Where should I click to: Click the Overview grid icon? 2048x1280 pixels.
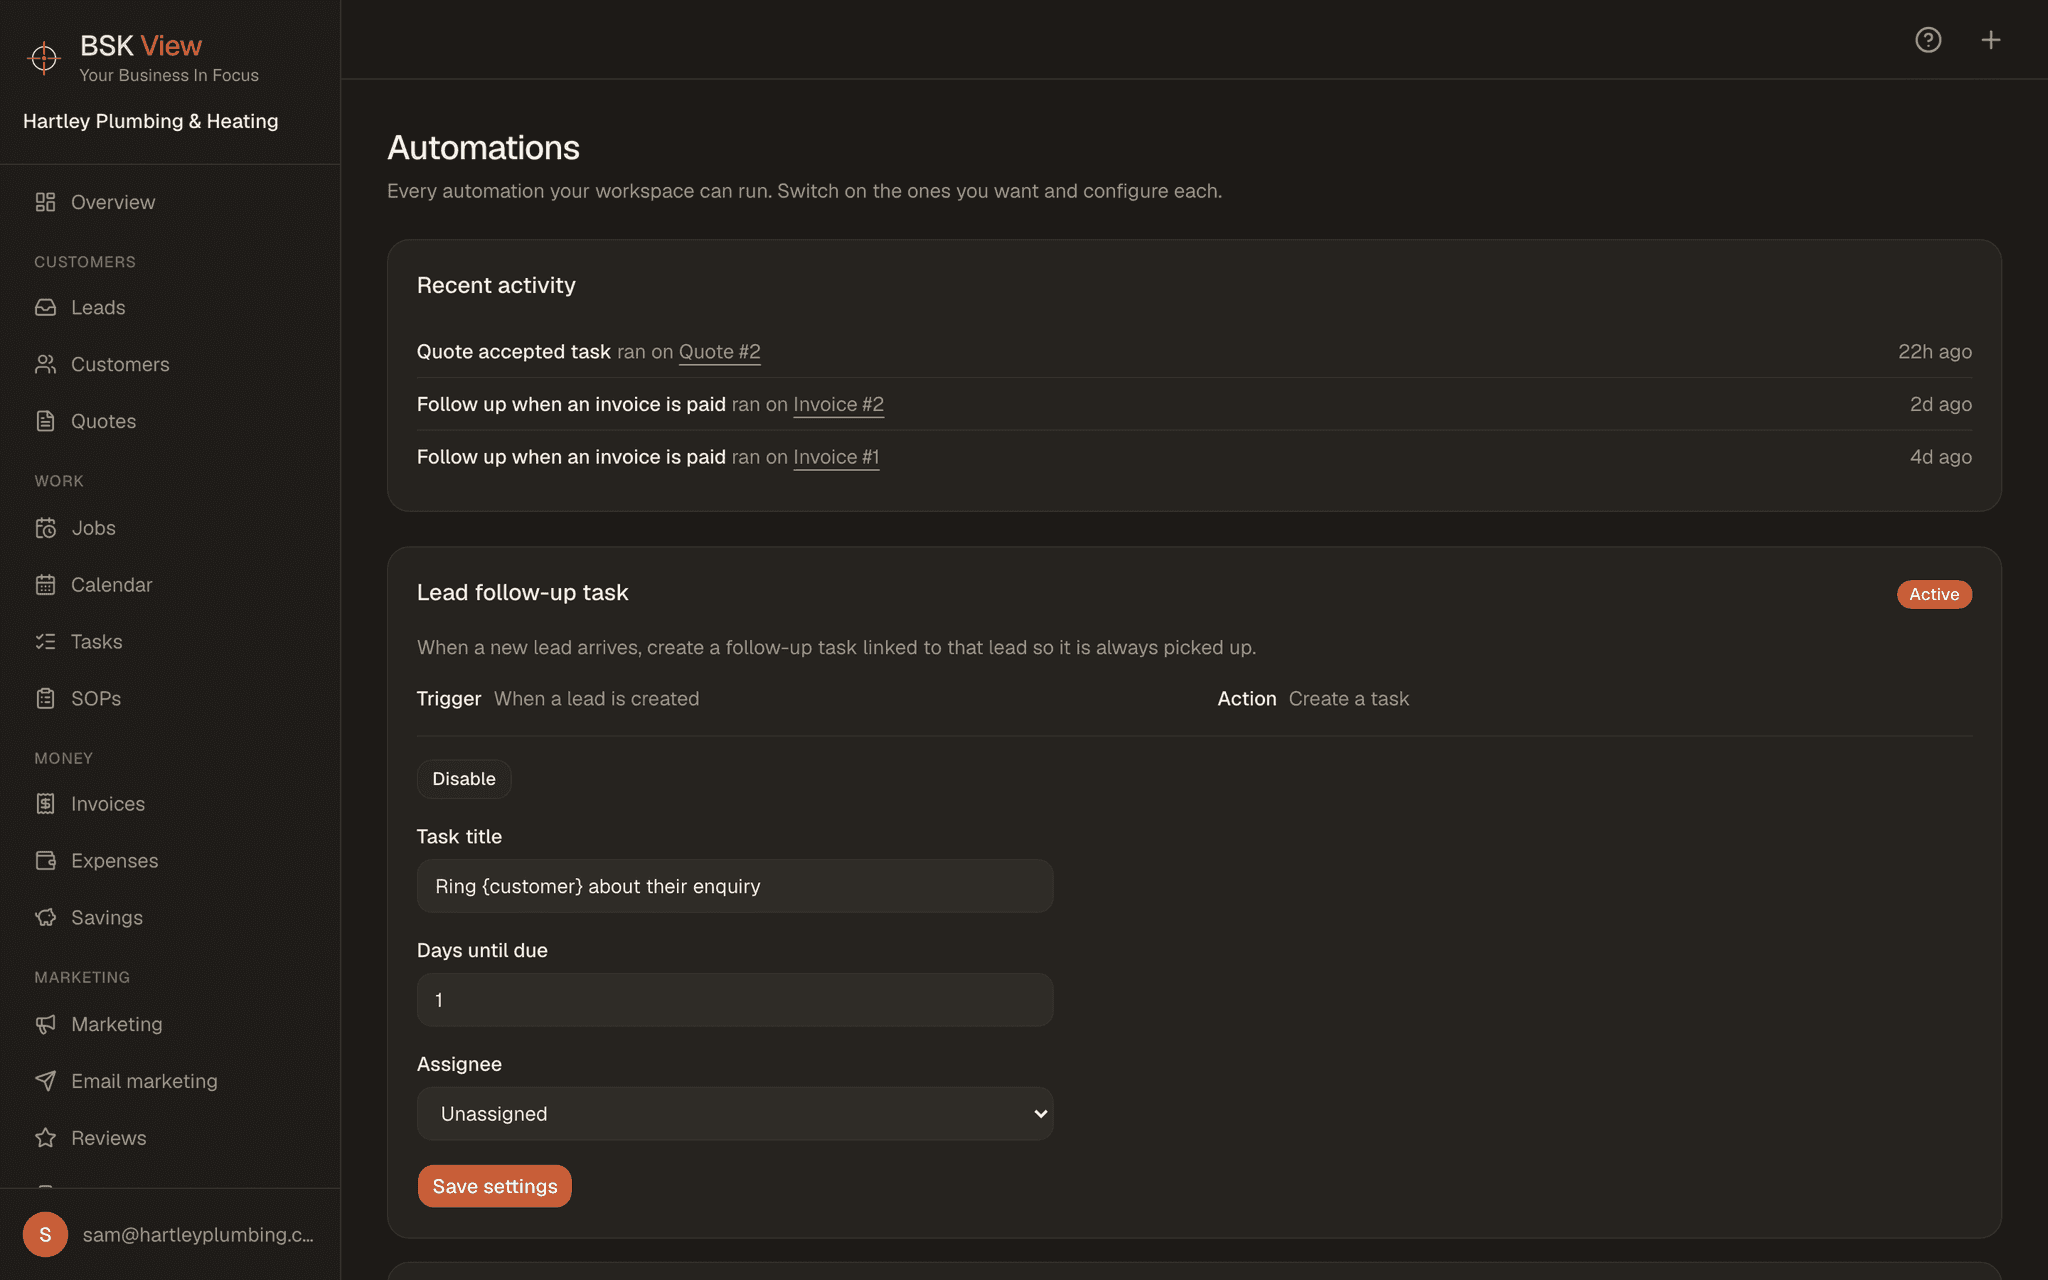[x=45, y=202]
